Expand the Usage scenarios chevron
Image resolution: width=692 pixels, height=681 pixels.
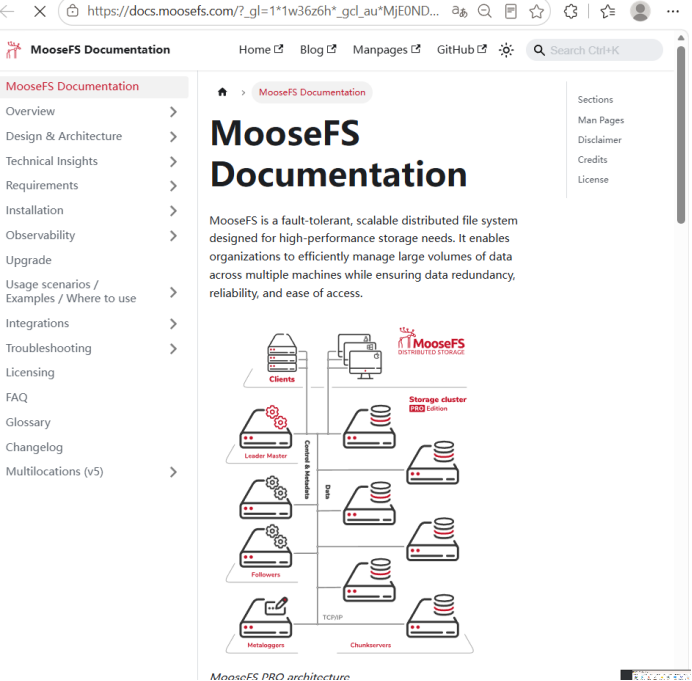(173, 292)
